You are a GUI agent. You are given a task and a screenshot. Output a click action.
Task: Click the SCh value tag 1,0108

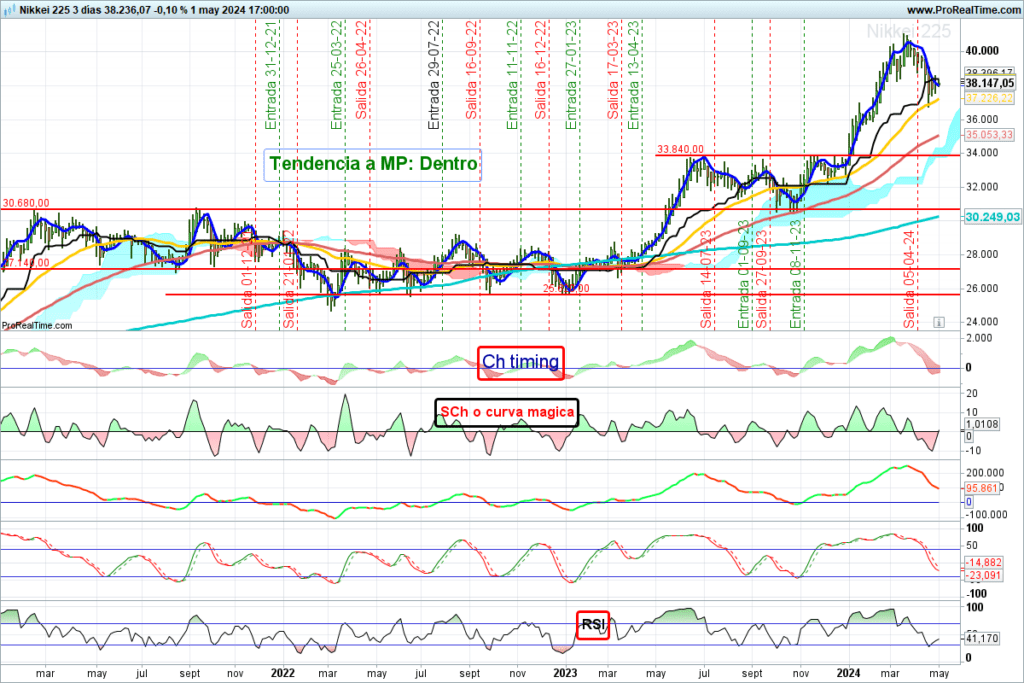click(x=982, y=424)
